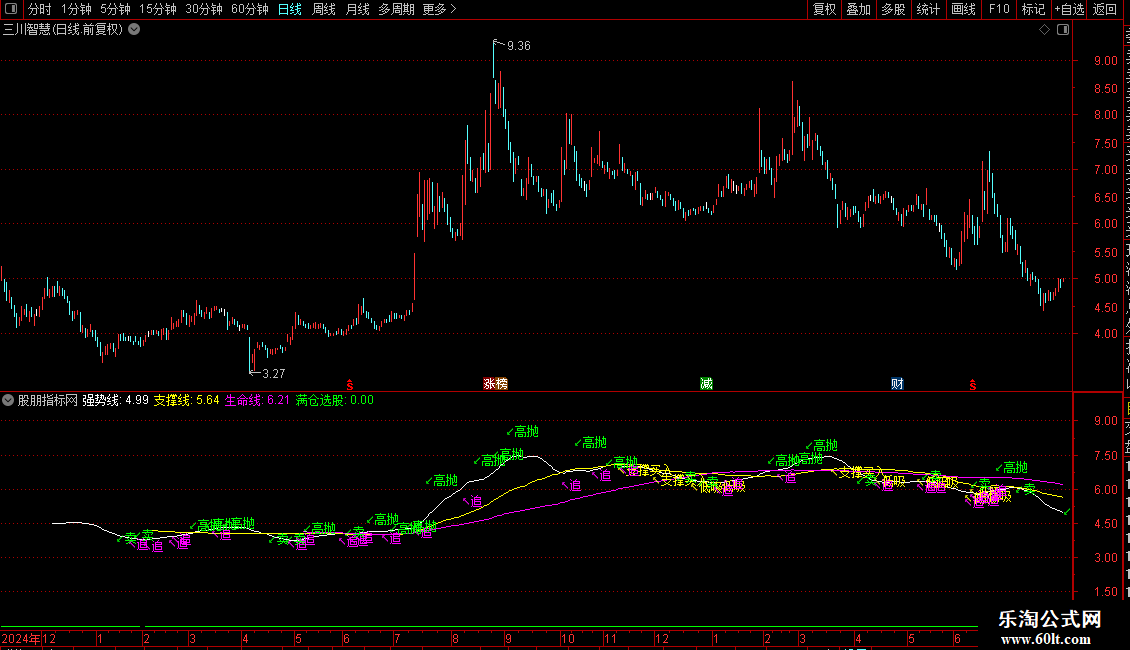Select the 1分钟 period tab
1130x650 pixels.
76,9
